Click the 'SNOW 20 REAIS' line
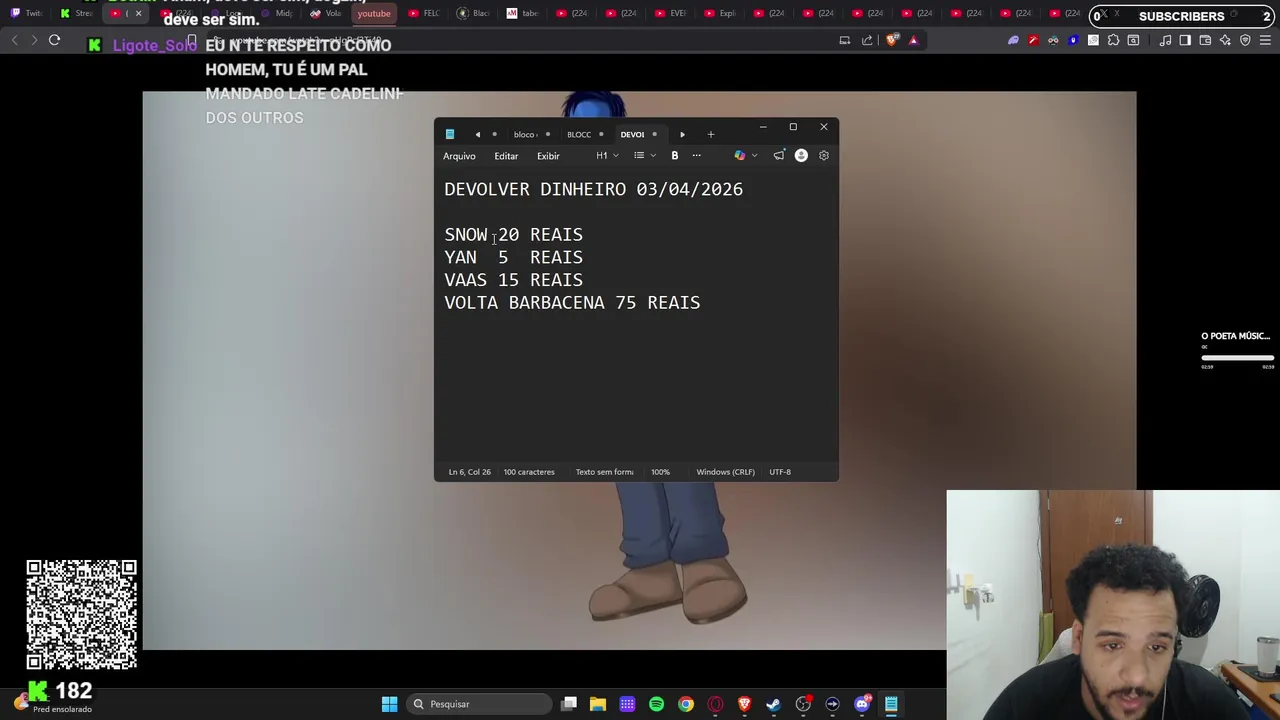This screenshot has width=1280, height=720. click(x=514, y=235)
